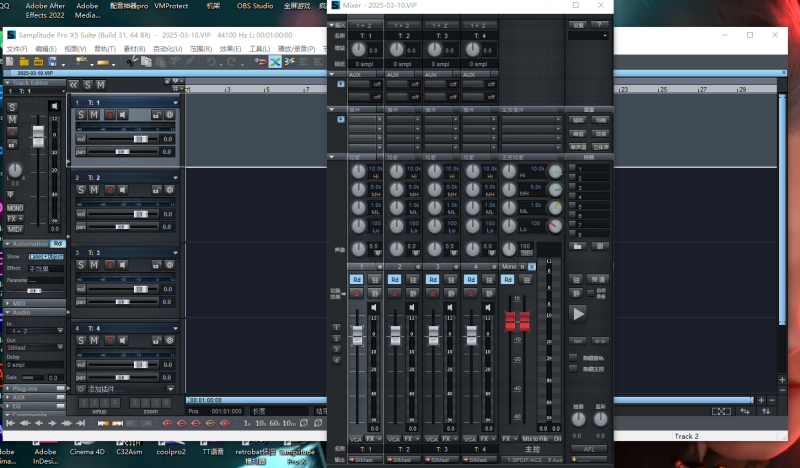
Task: Jump to project end in transport bar
Action: point(81,423)
